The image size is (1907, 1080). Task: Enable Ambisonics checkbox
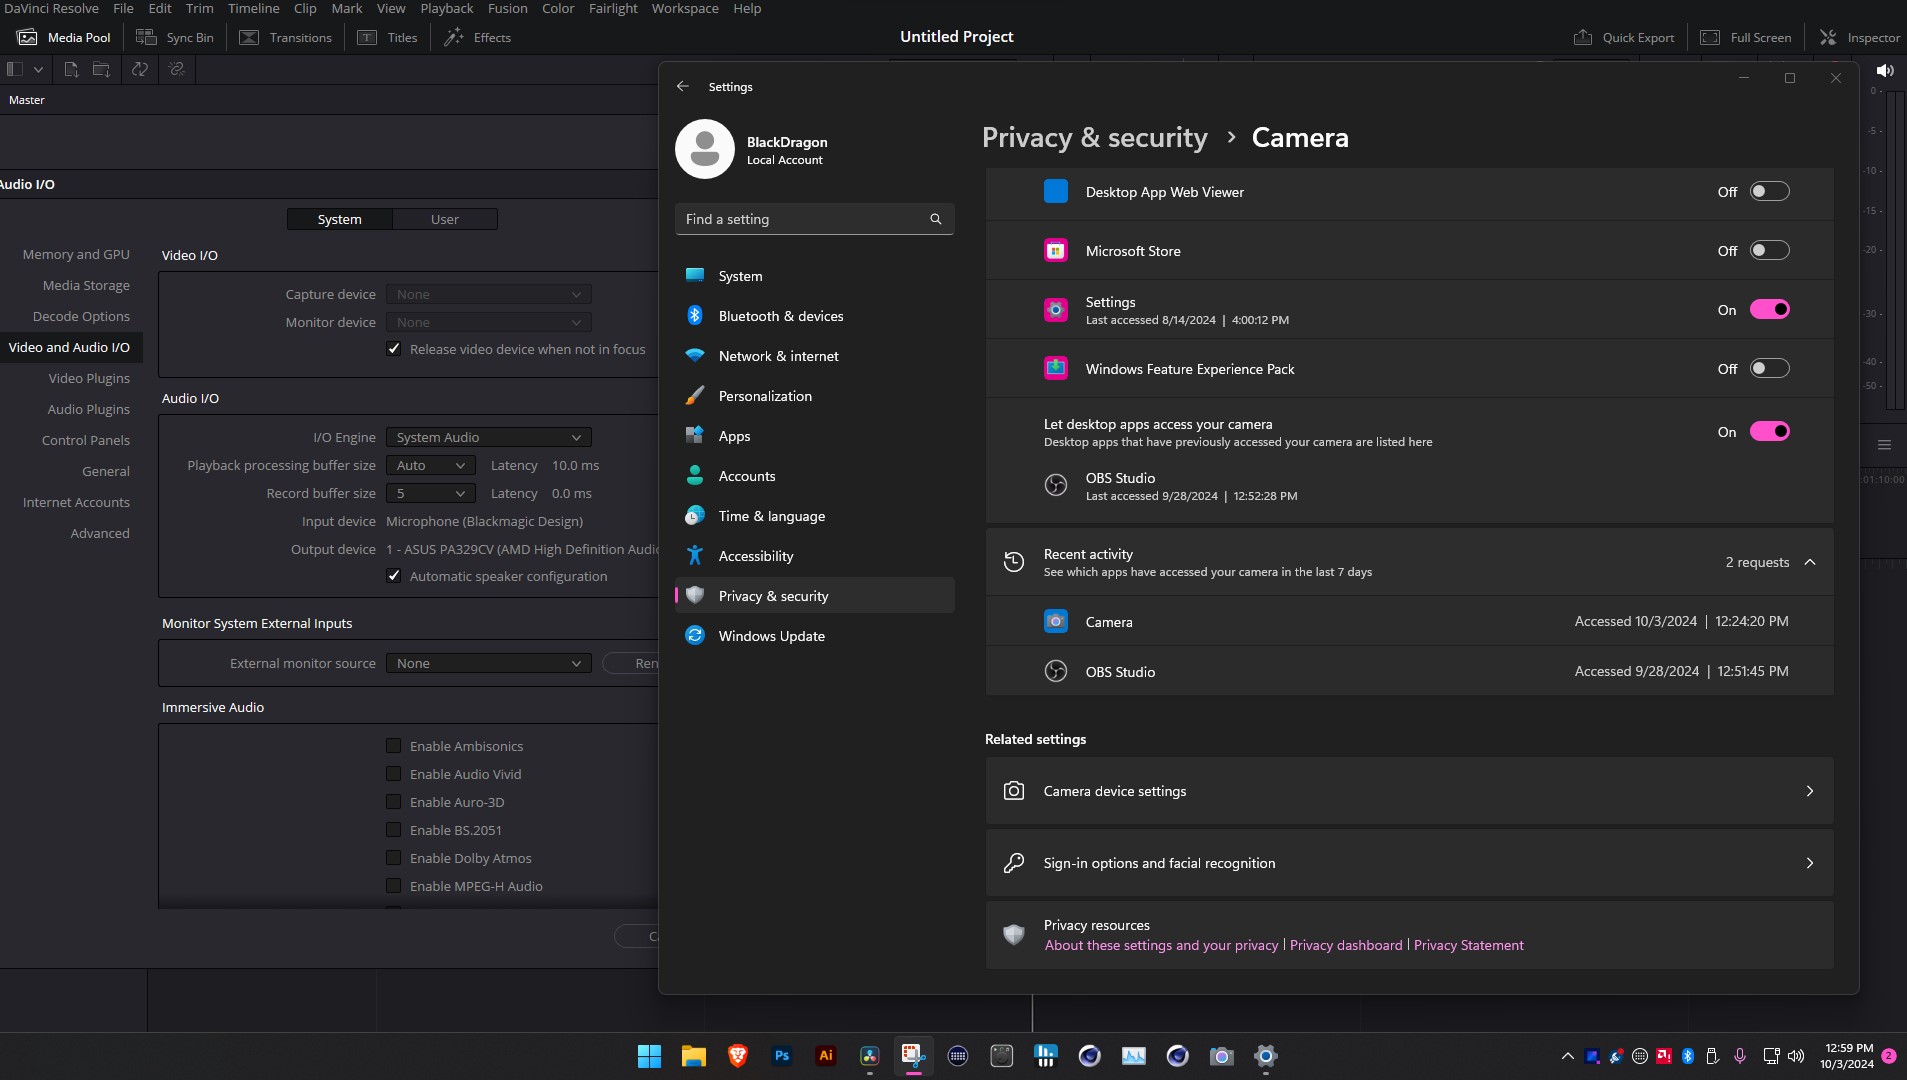394,746
